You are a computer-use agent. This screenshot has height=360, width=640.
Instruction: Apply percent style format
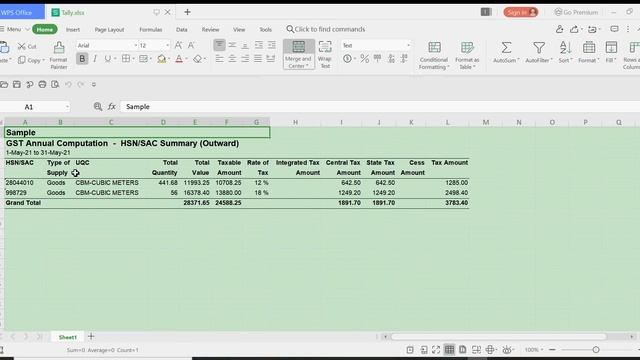tap(364, 59)
